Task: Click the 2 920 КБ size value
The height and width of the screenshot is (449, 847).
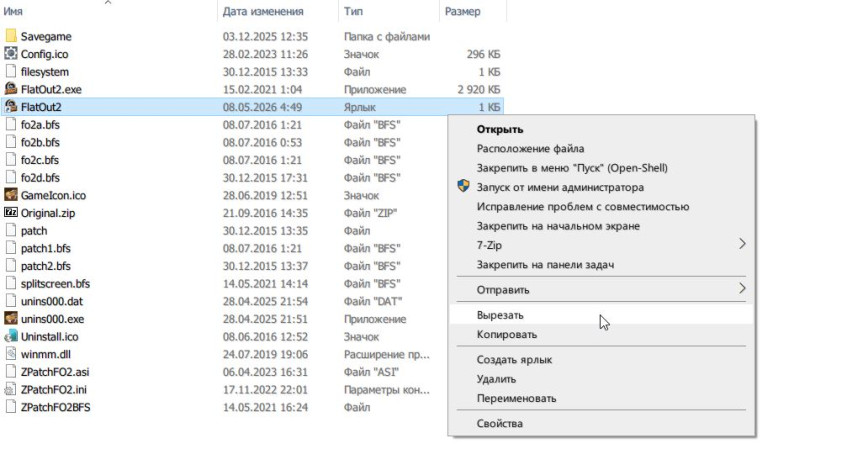Action: 479,89
